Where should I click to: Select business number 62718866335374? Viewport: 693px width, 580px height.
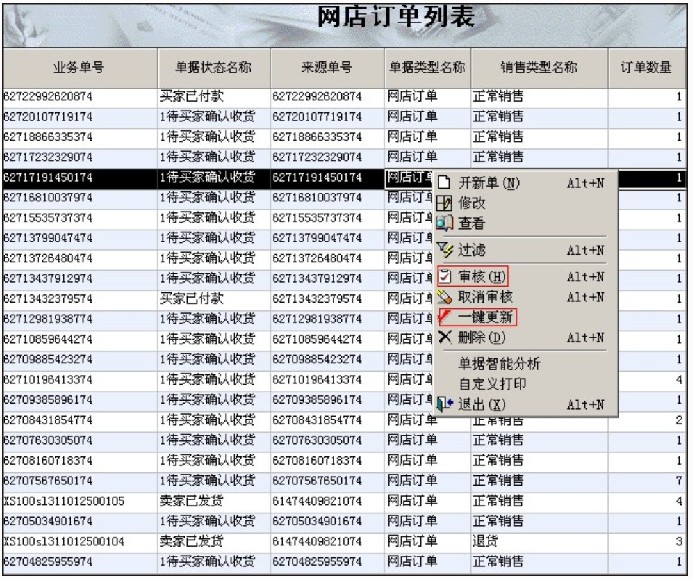tap(48, 137)
